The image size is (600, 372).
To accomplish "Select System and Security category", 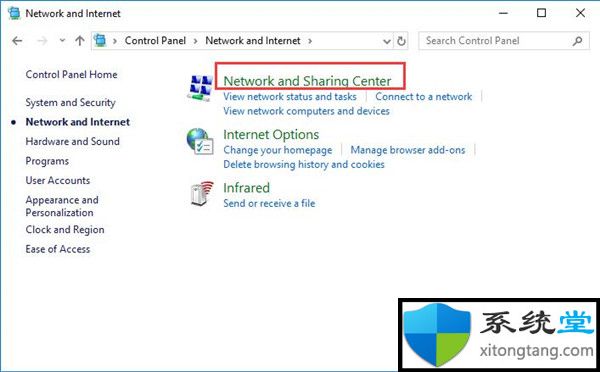I will pyautogui.click(x=70, y=103).
